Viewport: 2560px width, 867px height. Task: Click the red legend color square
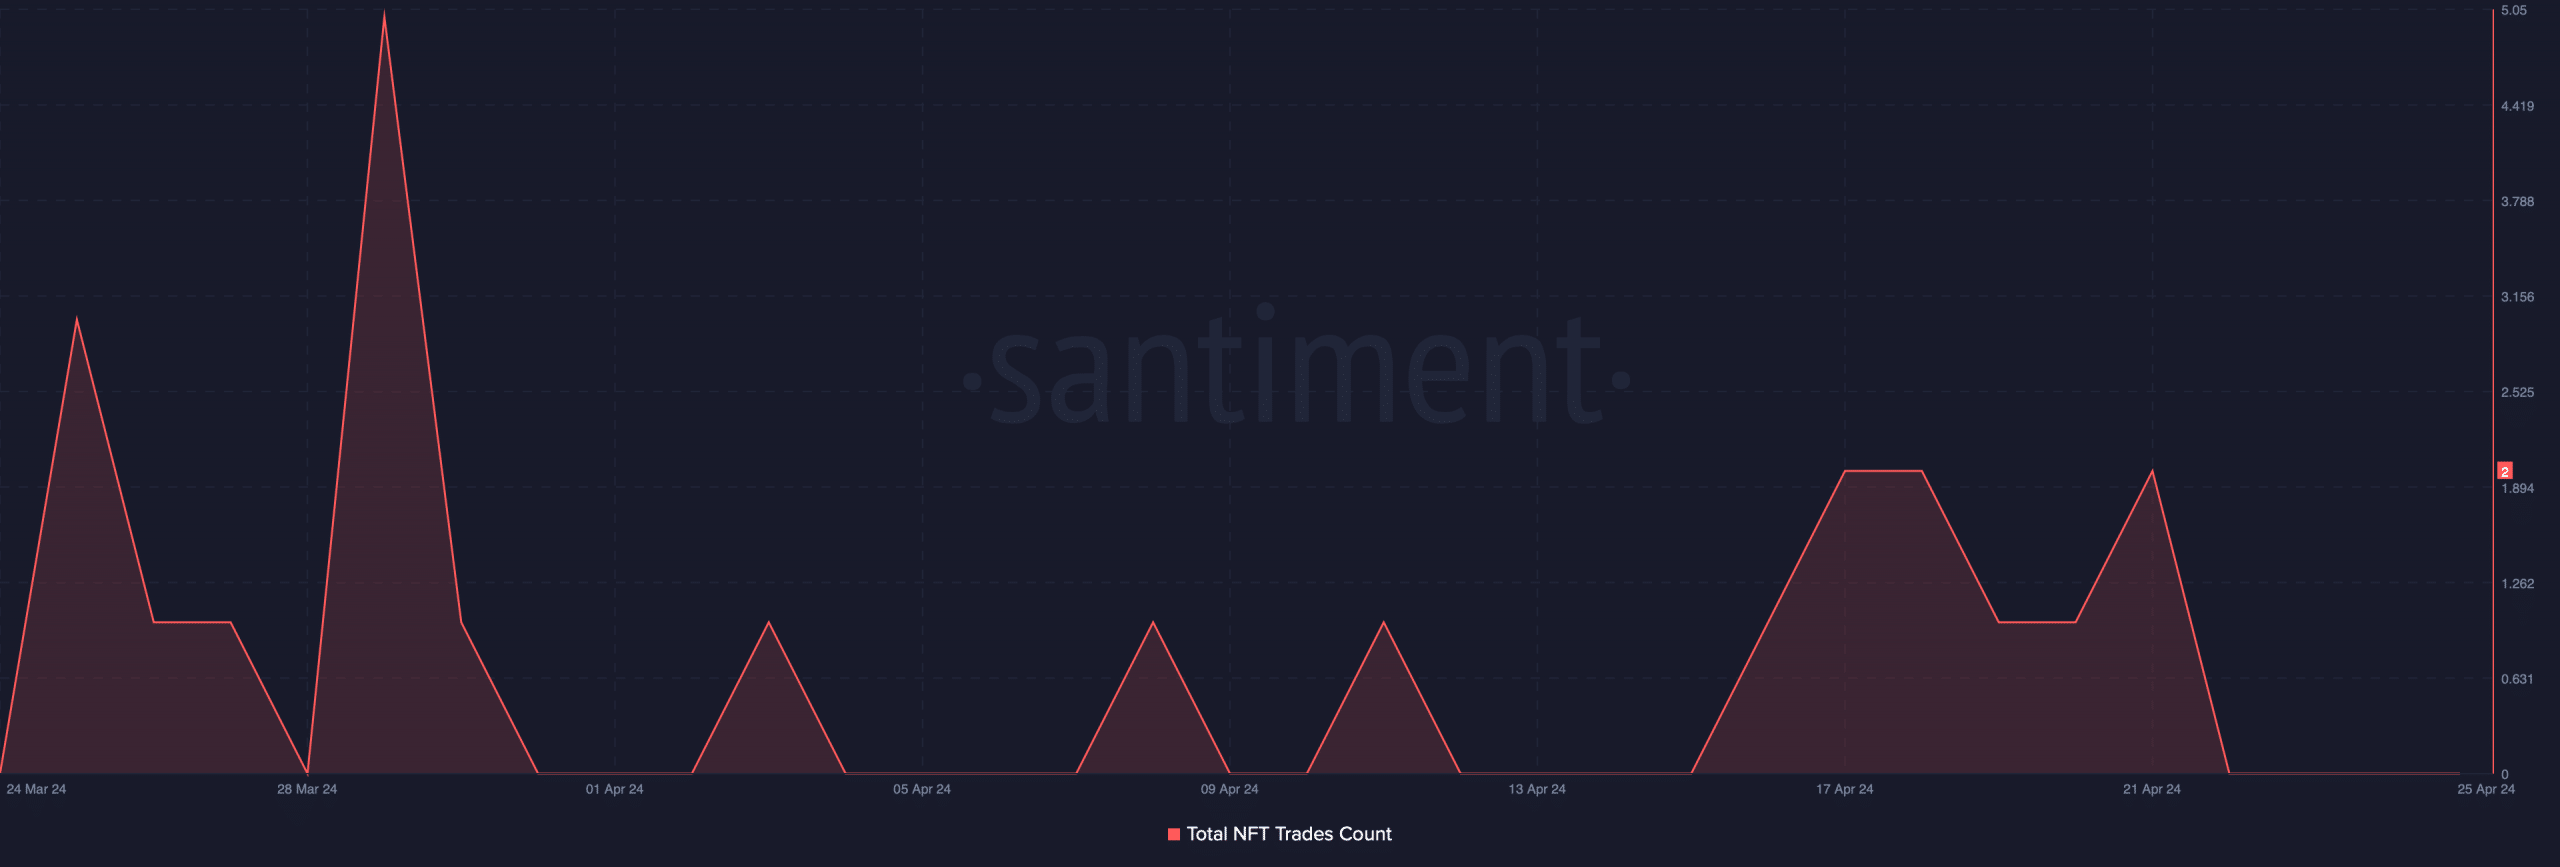tap(1174, 834)
